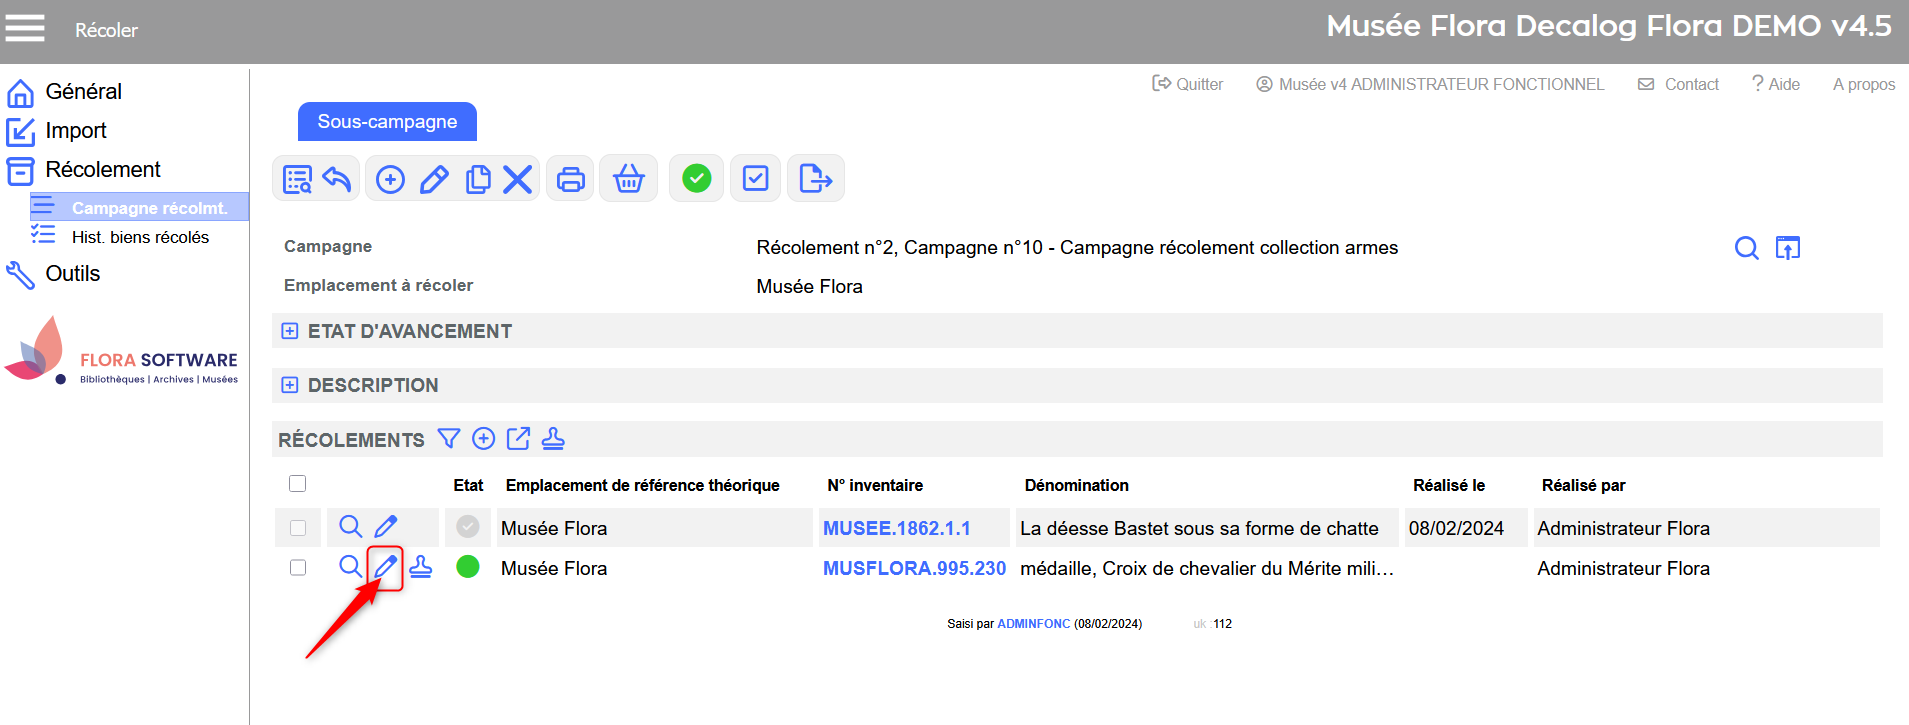The height and width of the screenshot is (725, 1909).
Task: Click the Quitter link
Action: 1188,84
